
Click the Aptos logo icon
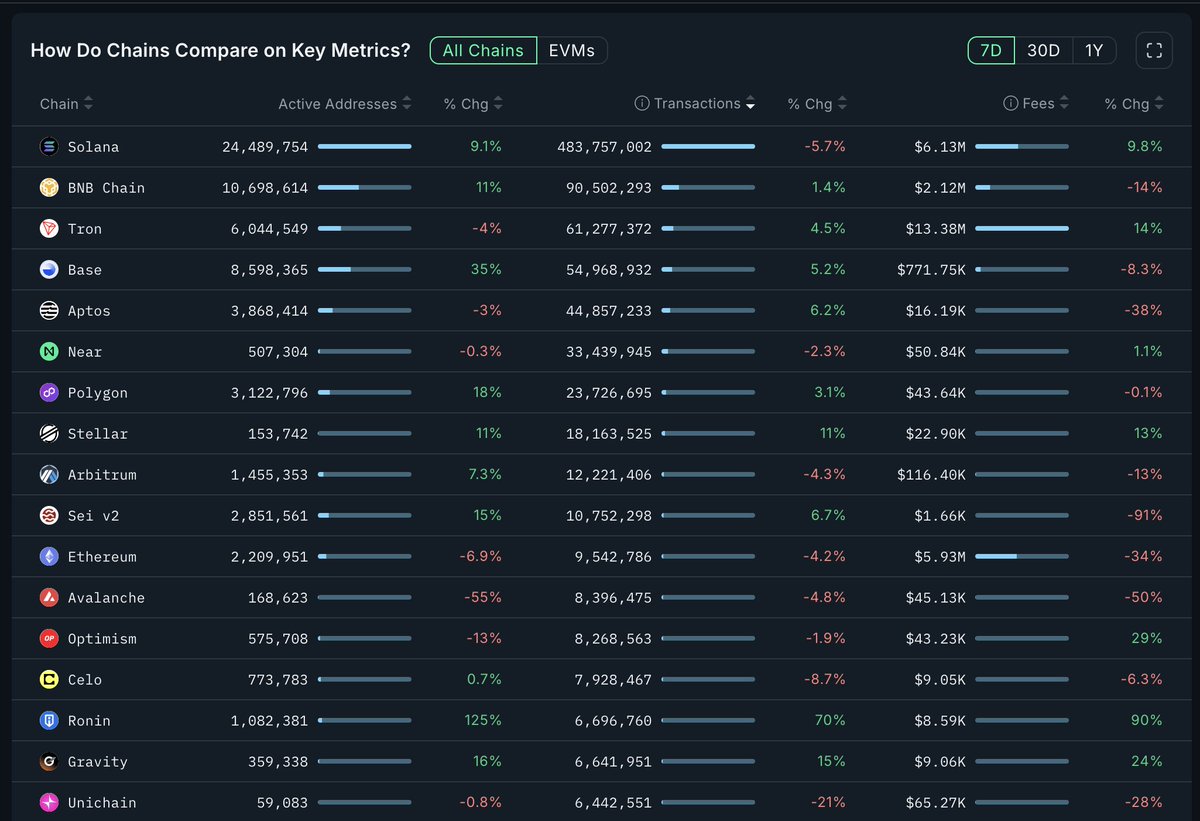coord(49,310)
